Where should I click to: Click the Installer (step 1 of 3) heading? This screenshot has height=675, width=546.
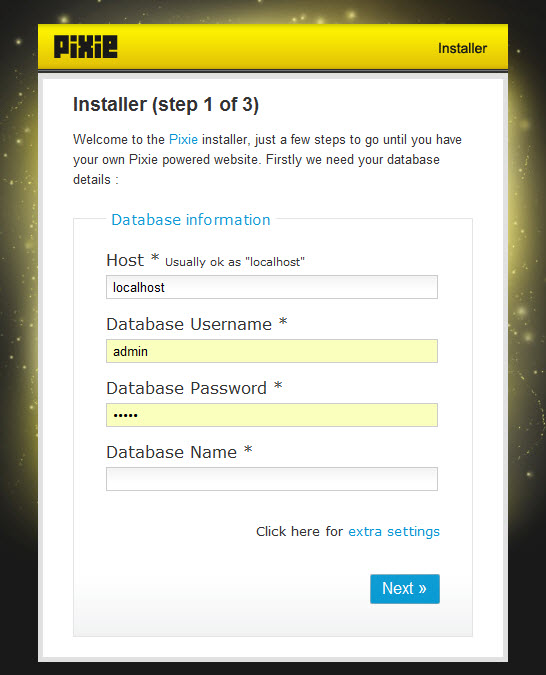(166, 105)
